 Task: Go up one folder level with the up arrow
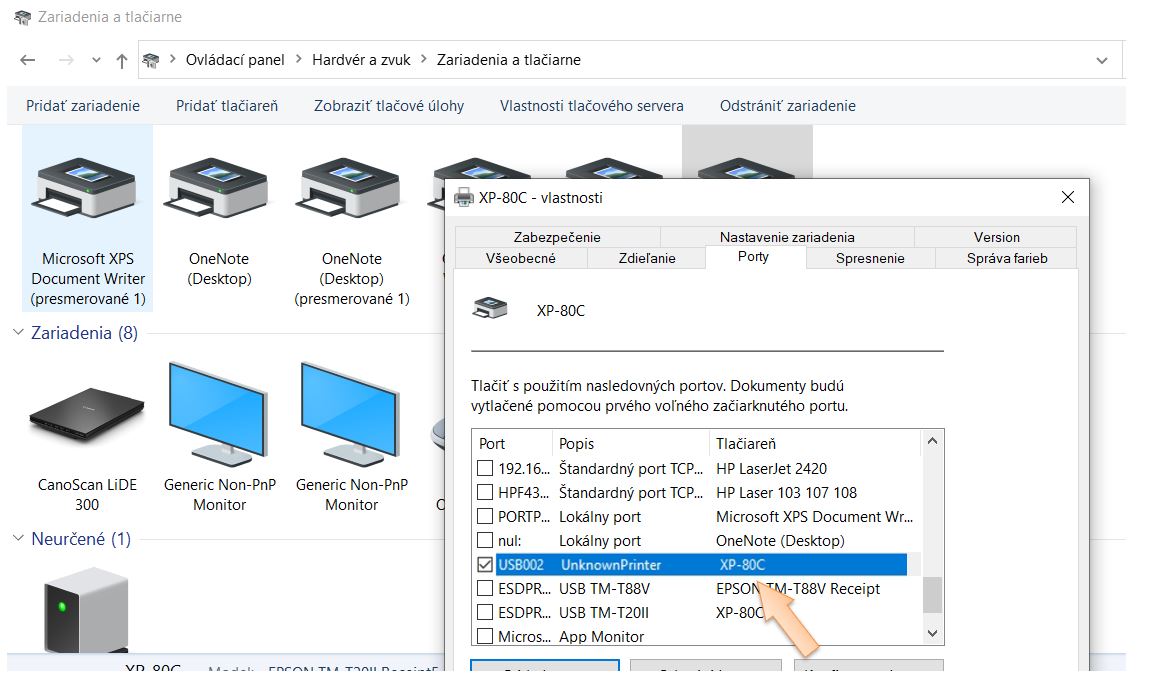(122, 60)
